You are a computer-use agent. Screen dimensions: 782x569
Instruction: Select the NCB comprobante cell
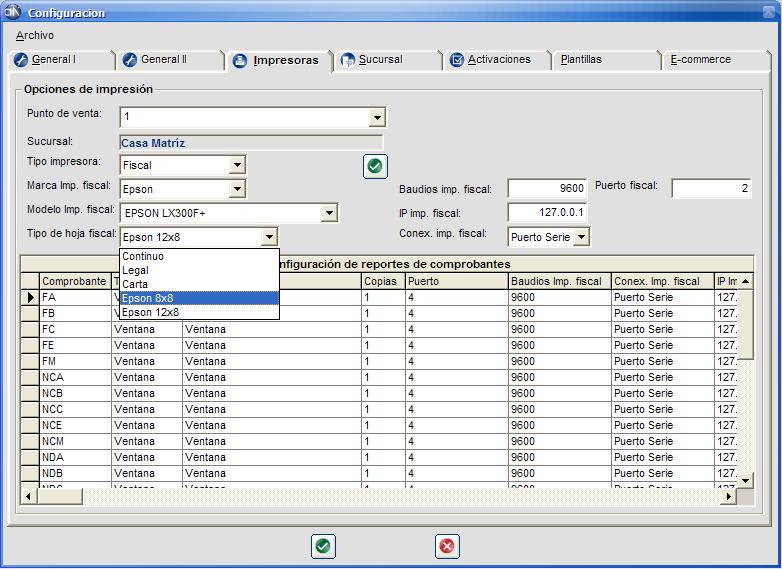(75, 393)
